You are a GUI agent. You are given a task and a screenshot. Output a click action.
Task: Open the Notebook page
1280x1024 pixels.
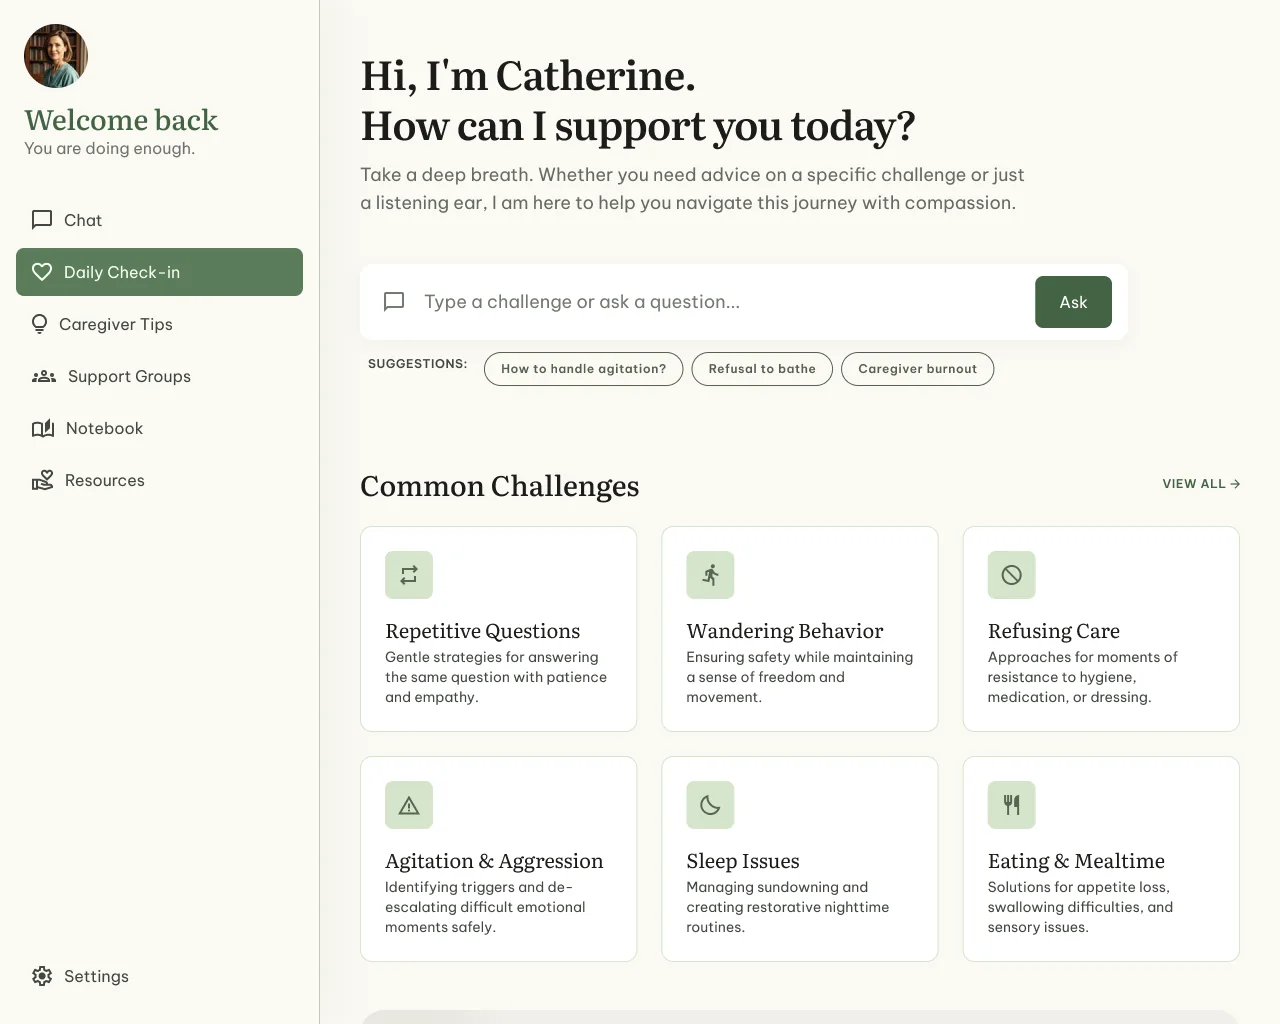(x=159, y=428)
